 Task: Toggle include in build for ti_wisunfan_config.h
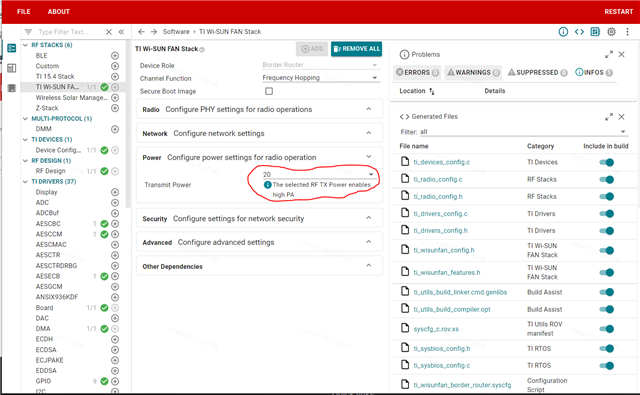(x=607, y=251)
